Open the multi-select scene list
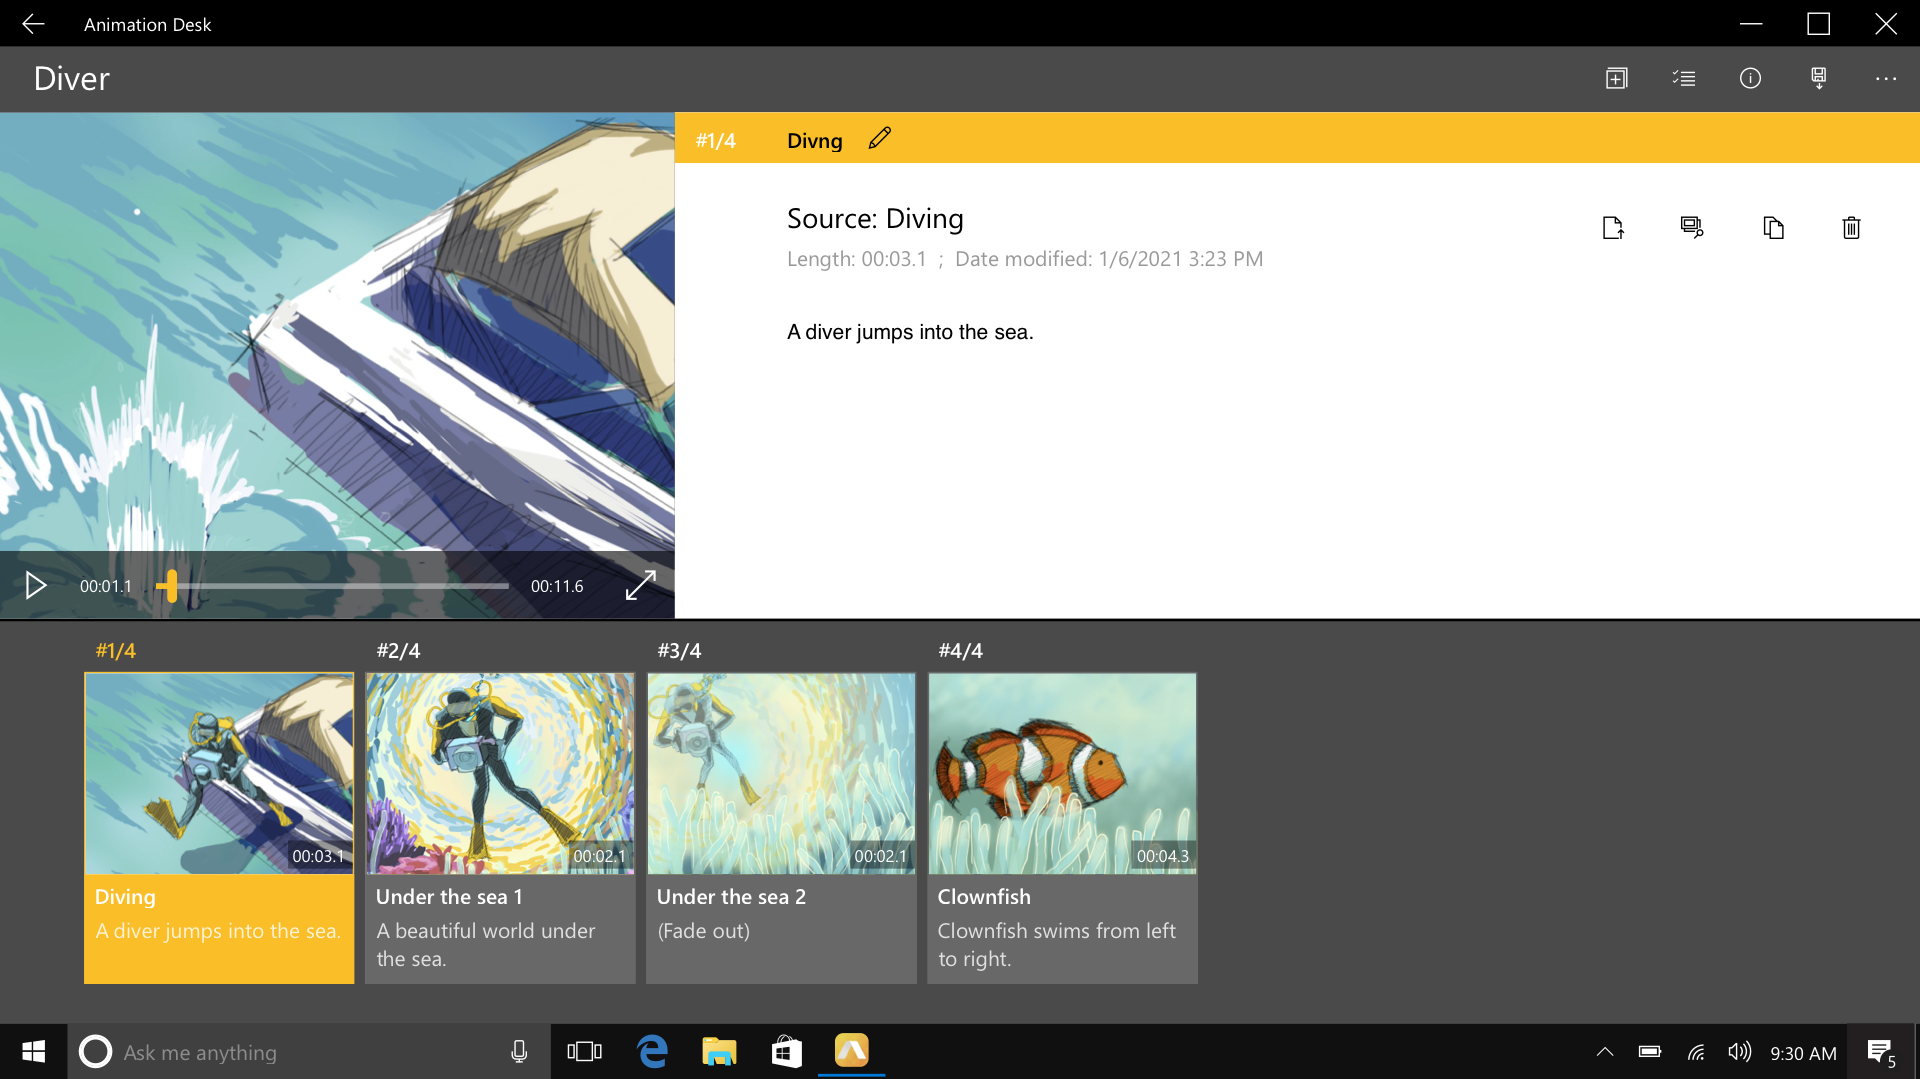 tap(1684, 78)
